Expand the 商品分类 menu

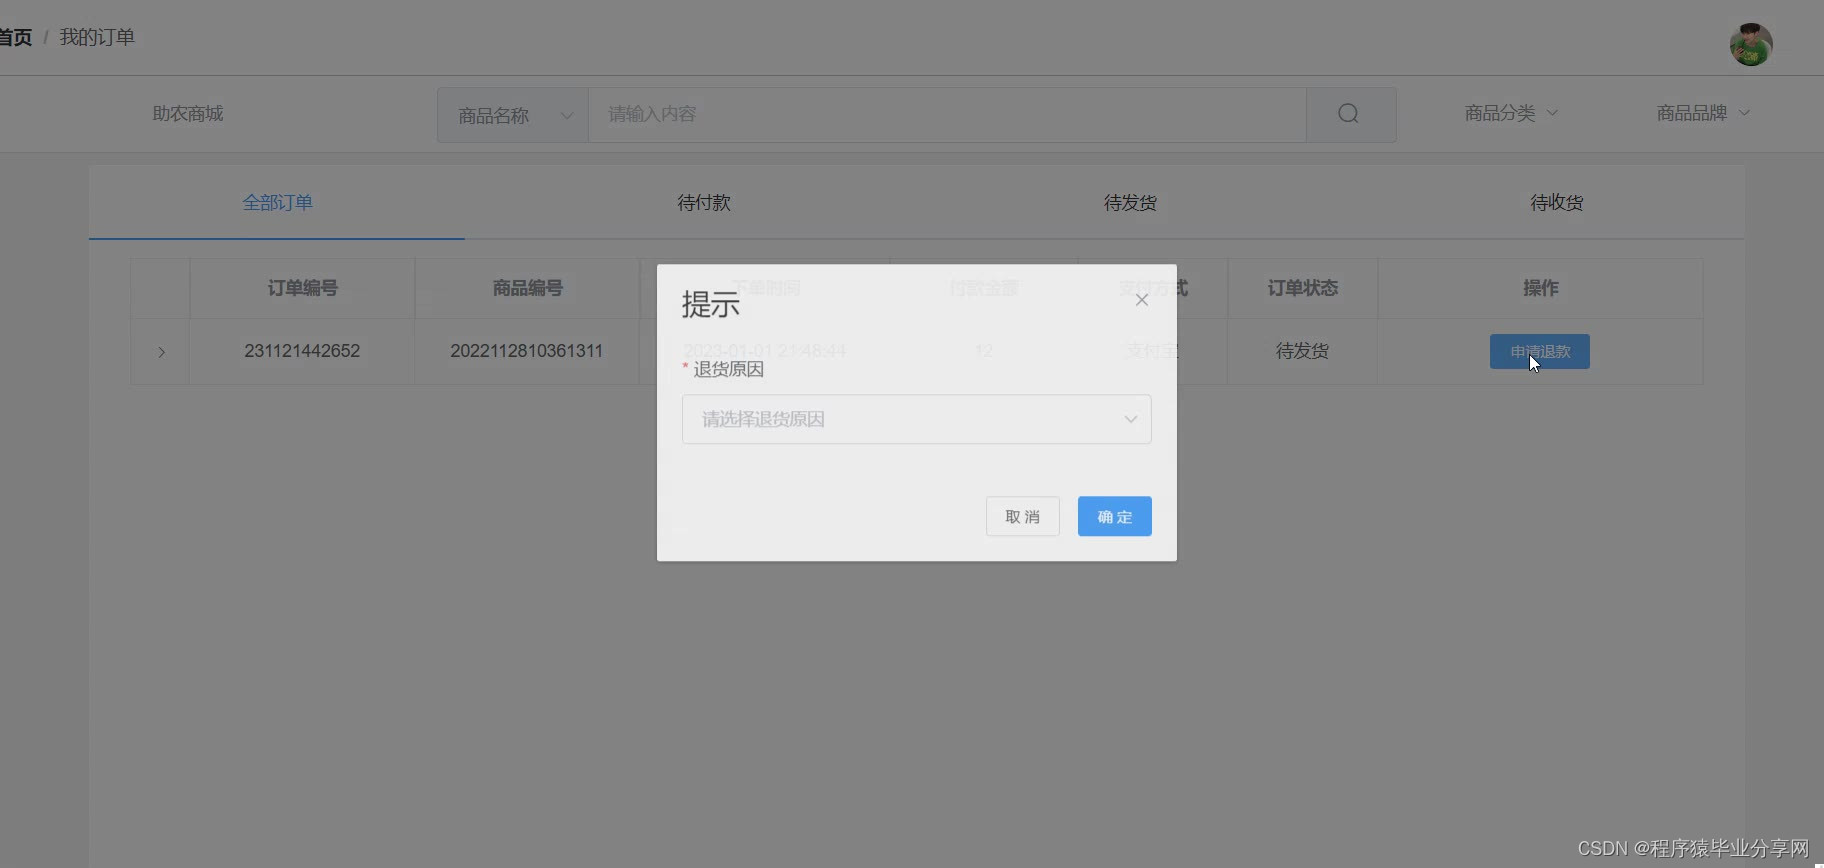click(1511, 113)
